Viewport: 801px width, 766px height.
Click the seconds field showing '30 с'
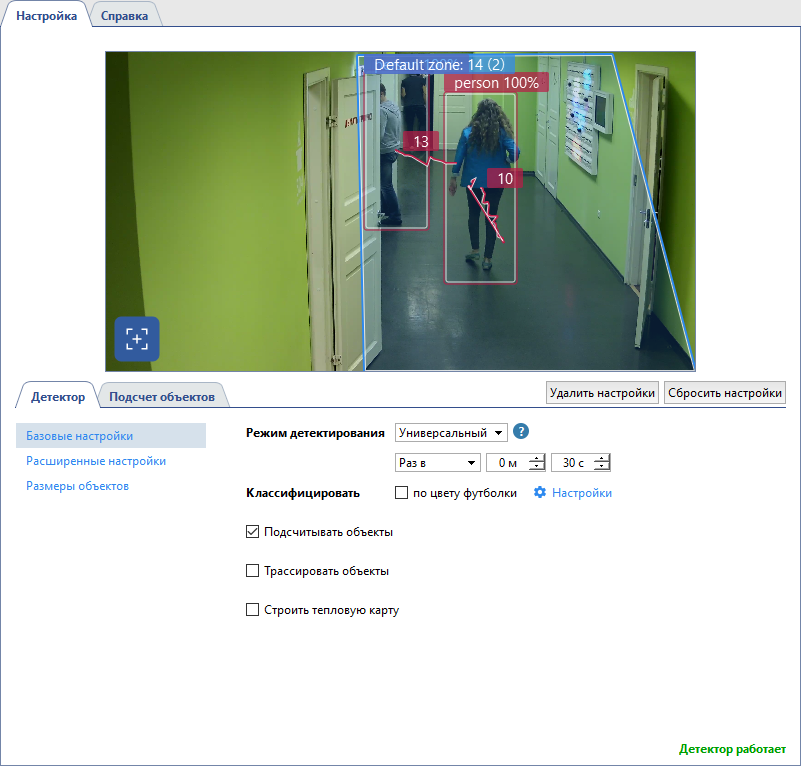click(x=573, y=462)
